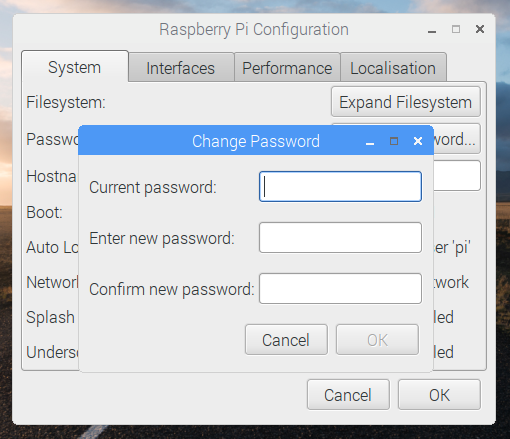
Task: Open the Performance tab
Action: point(287,68)
